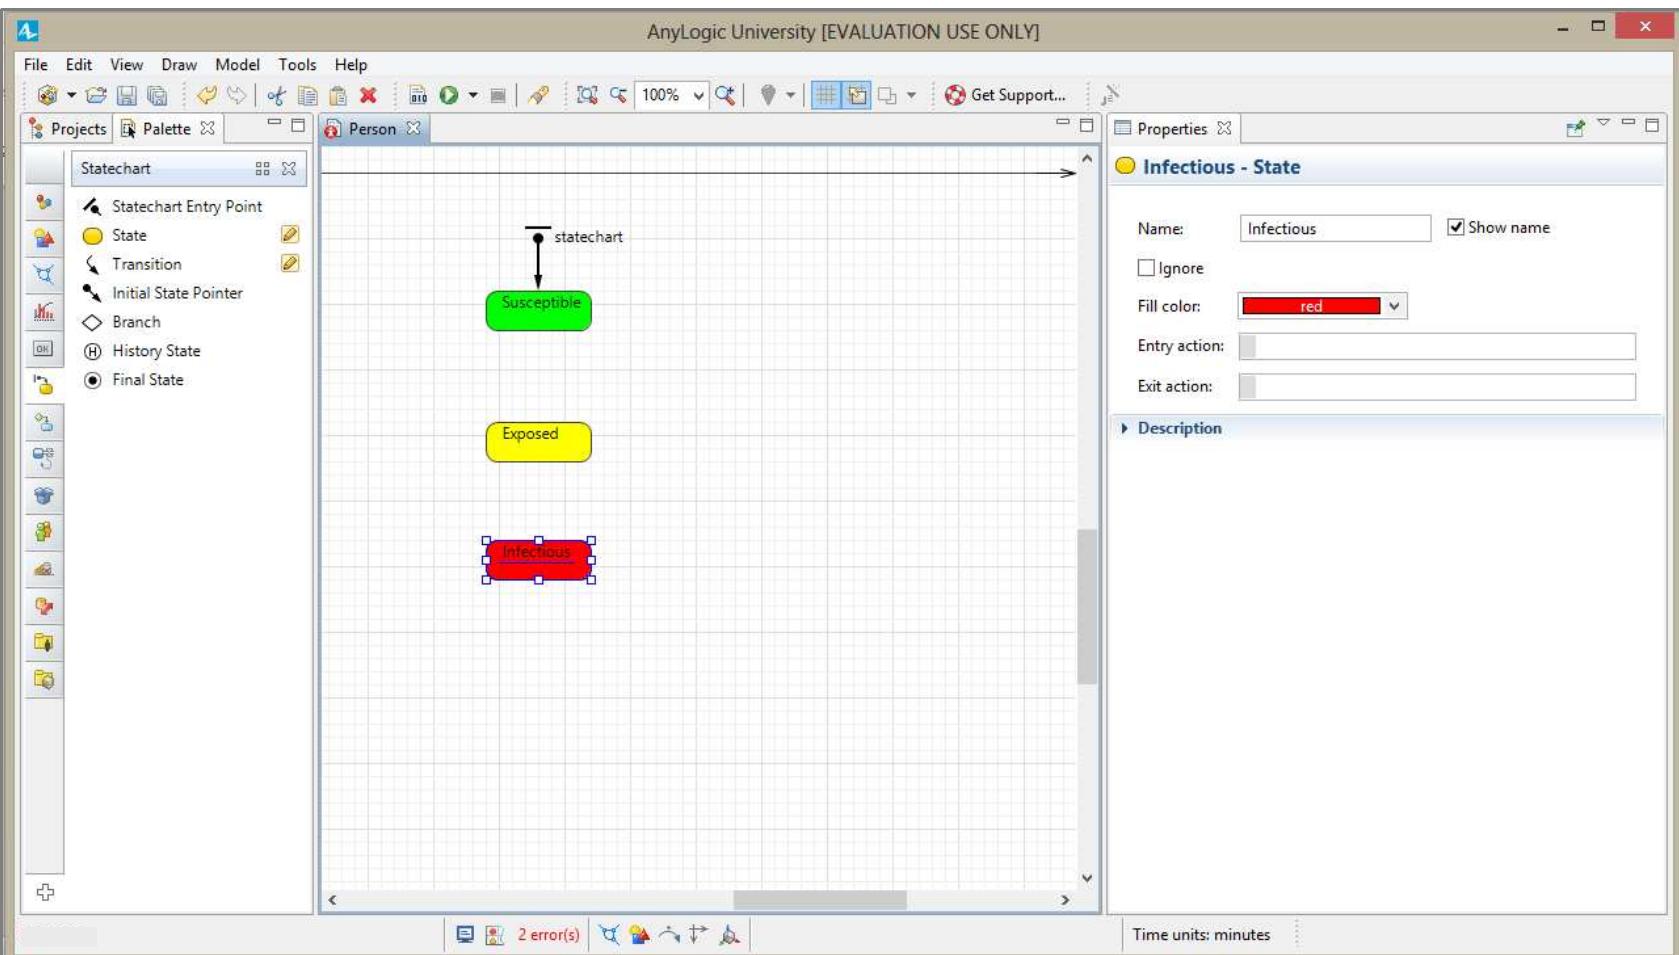Click the Build model icon
1679x955 pixels.
pyautogui.click(x=418, y=95)
